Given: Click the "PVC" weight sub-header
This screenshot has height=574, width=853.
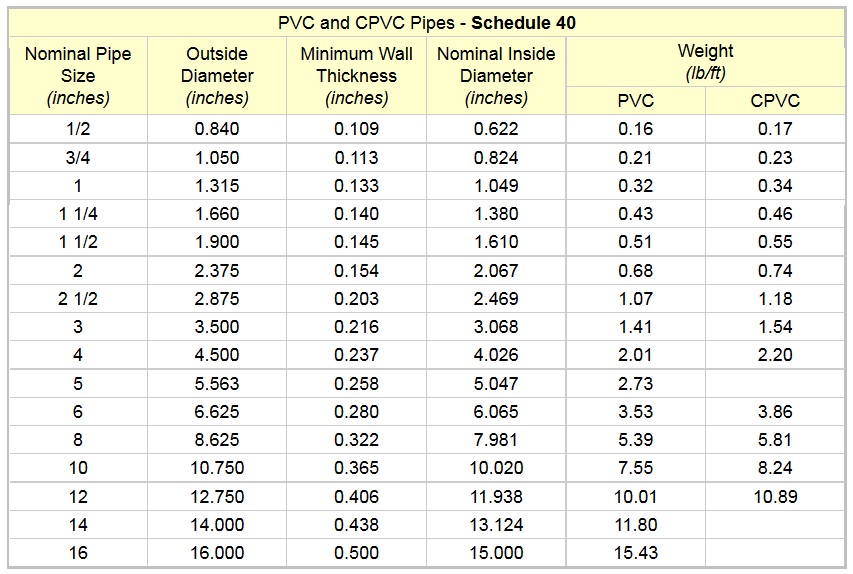Looking at the screenshot, I should [x=636, y=101].
